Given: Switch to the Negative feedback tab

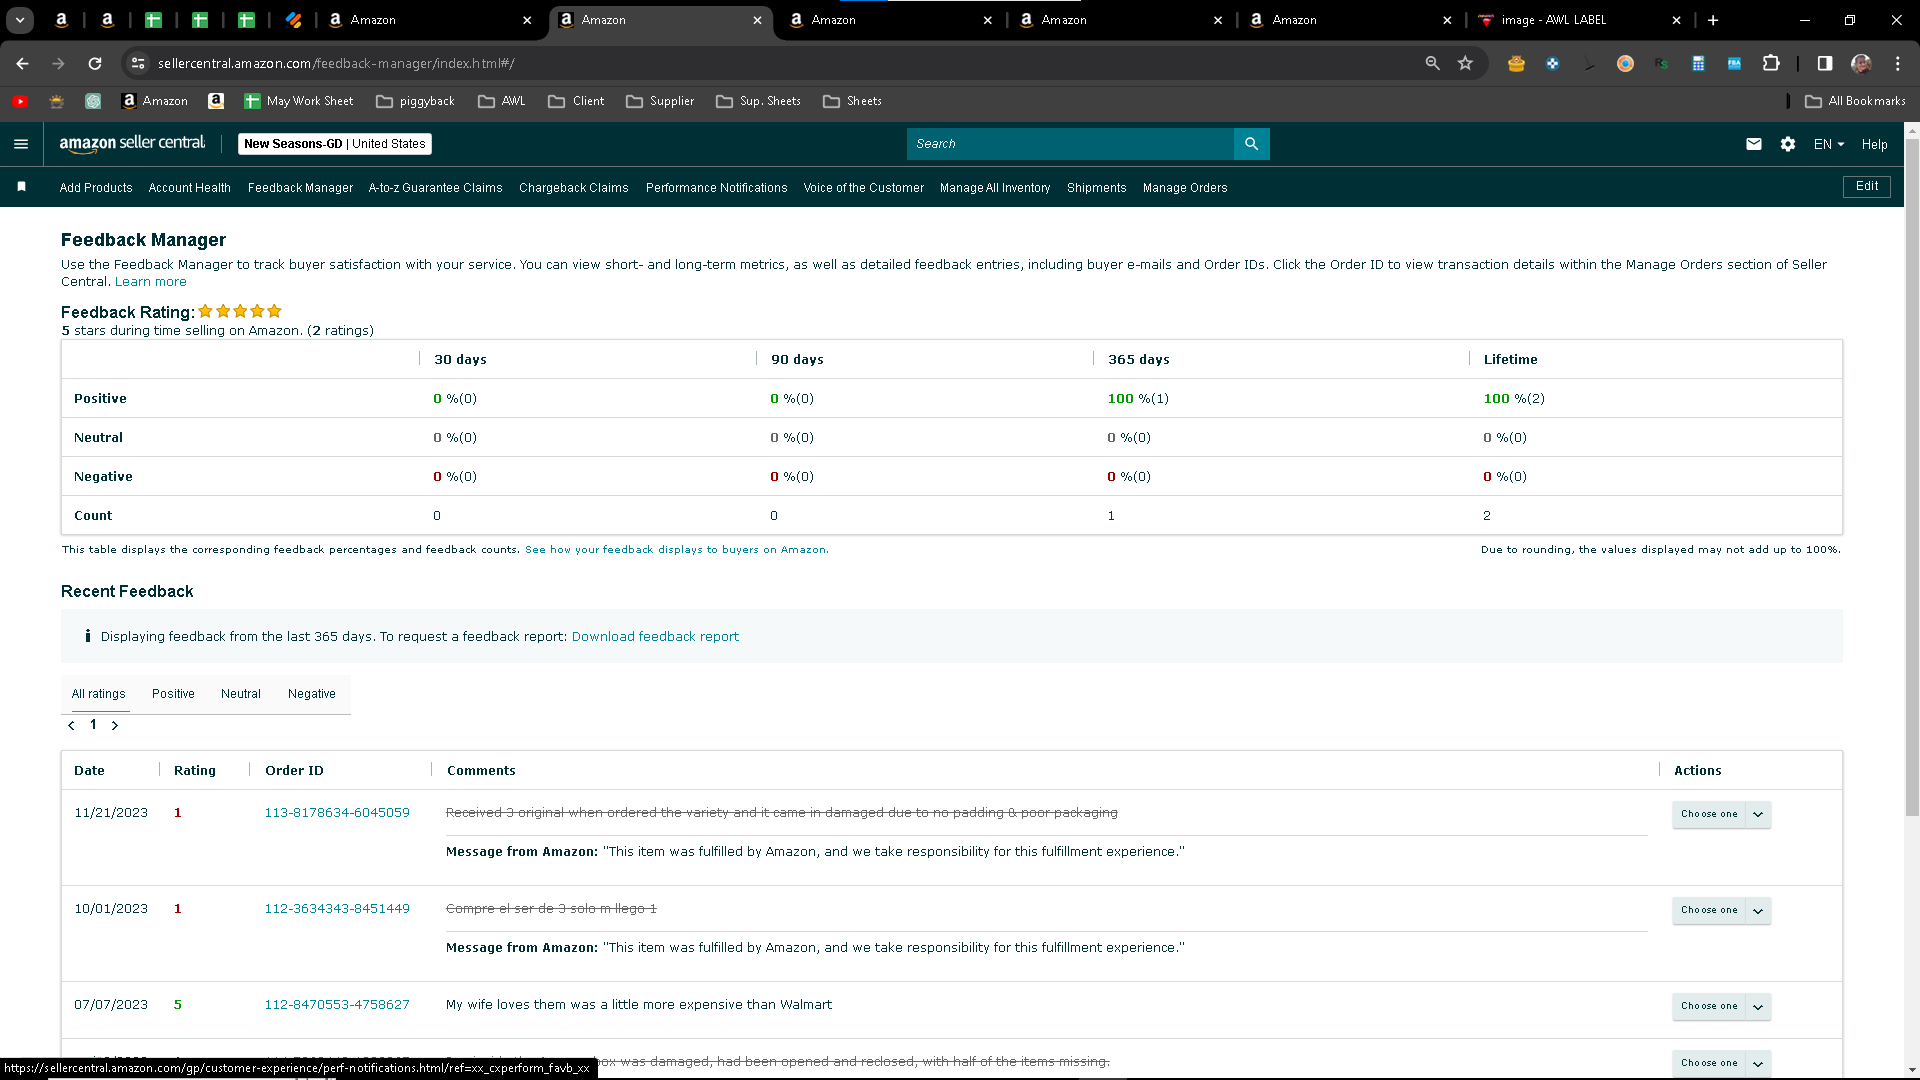Looking at the screenshot, I should 312,694.
